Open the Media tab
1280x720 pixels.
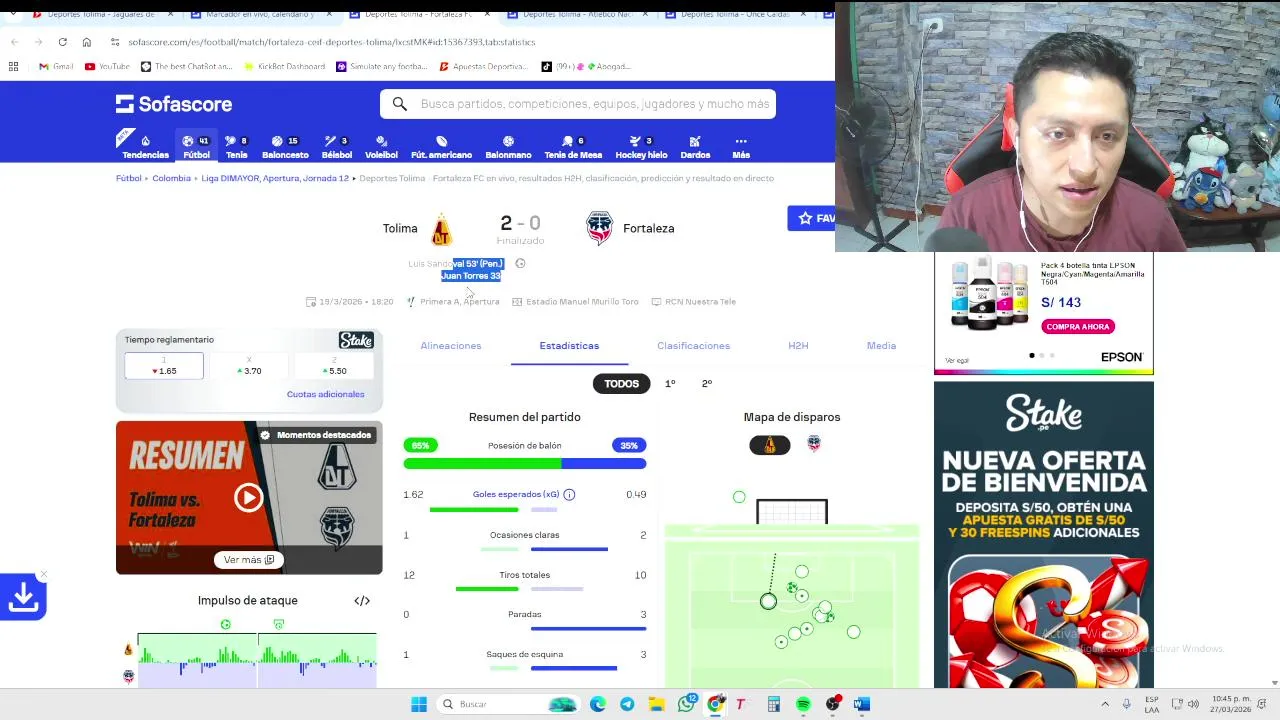[x=881, y=346]
